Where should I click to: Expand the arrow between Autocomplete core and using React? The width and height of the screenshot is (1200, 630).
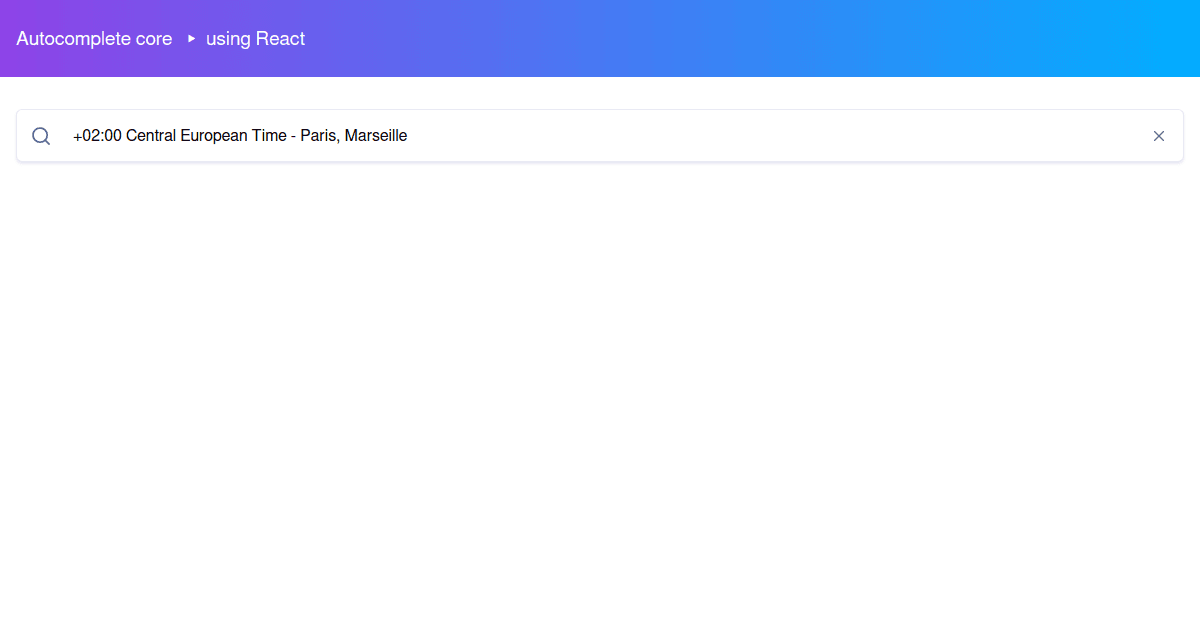(x=190, y=39)
